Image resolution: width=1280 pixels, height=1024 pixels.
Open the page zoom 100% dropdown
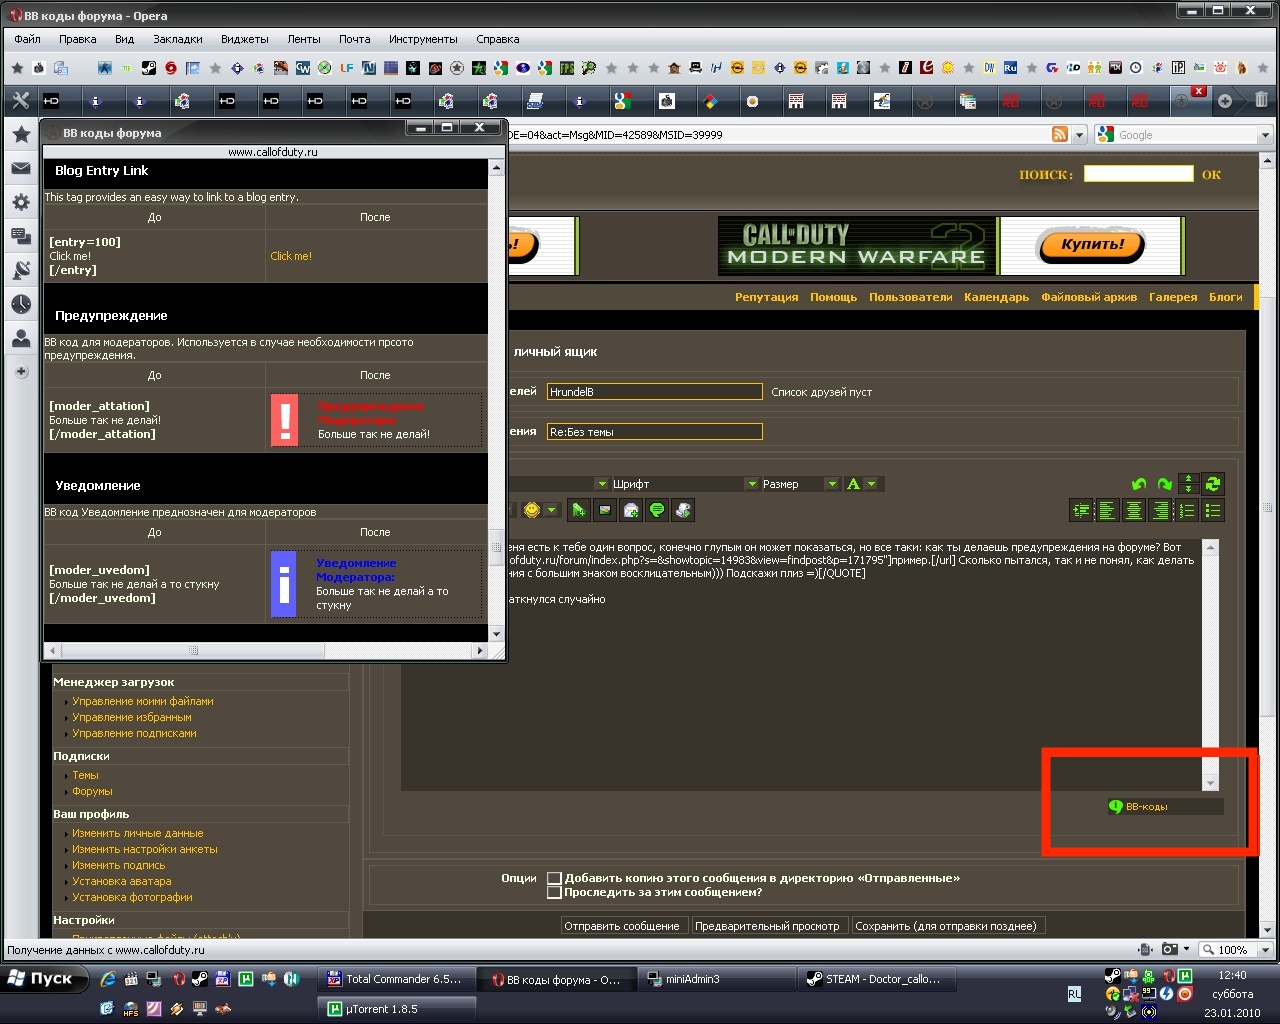coord(1265,950)
